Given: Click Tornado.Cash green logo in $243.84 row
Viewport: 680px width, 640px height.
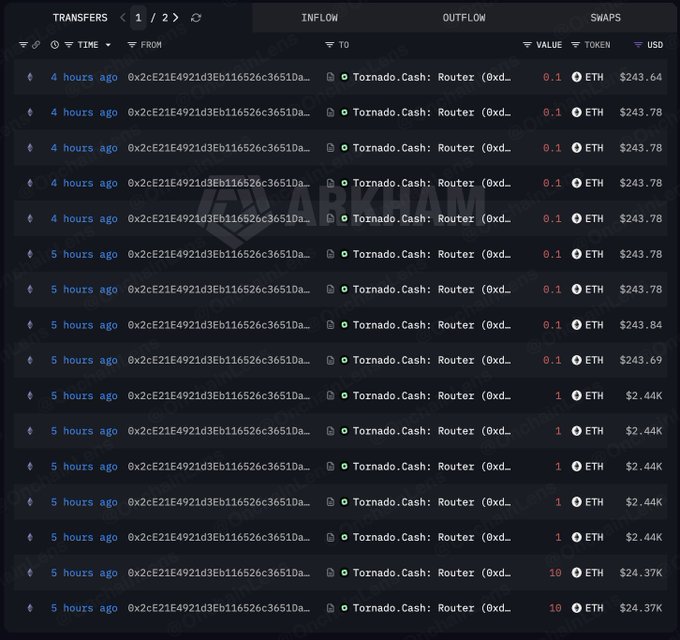Looking at the screenshot, I should click(x=344, y=325).
